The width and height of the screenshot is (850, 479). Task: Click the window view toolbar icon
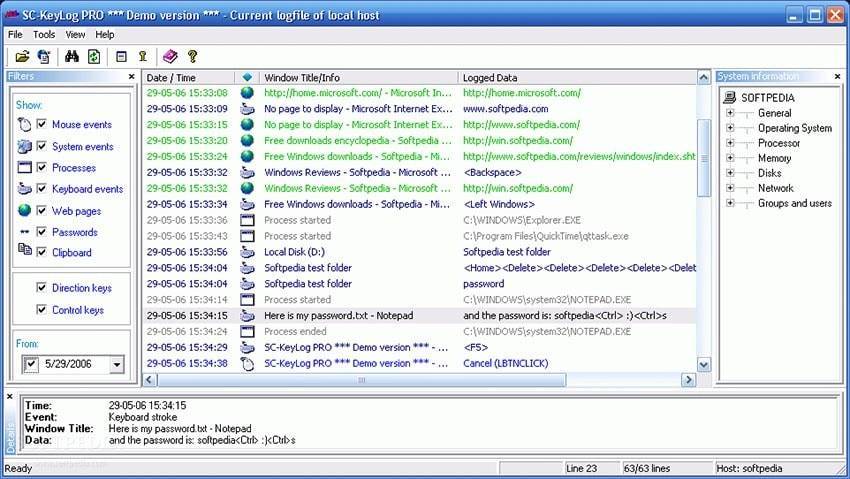[x=121, y=57]
